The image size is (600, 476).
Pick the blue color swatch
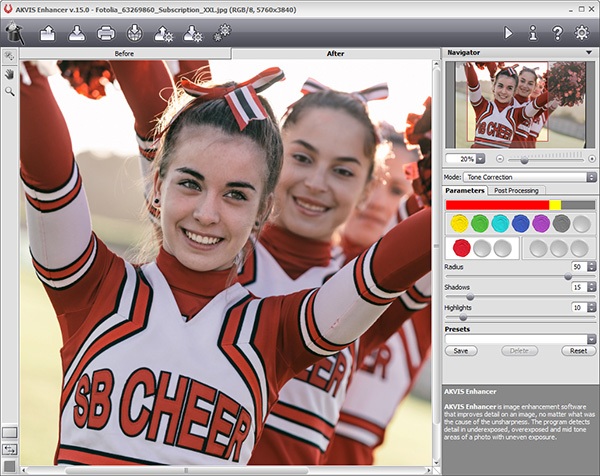tap(520, 223)
